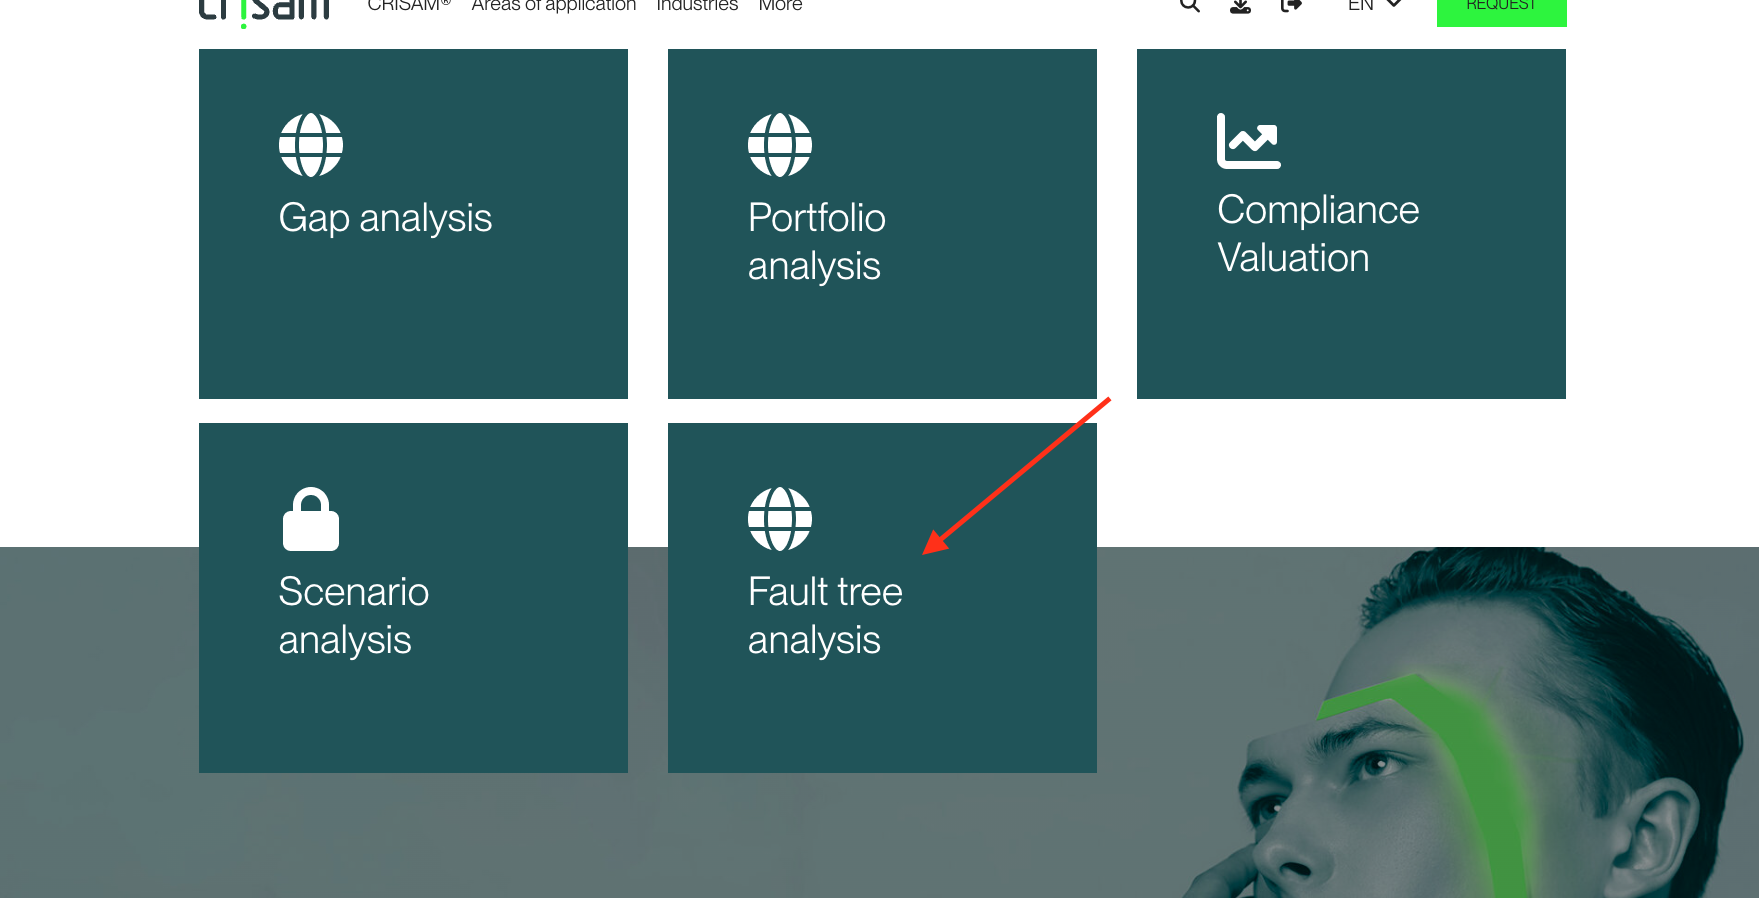This screenshot has height=898, width=1759.
Task: Click the globe icon on Portfolio analysis card
Action: pyautogui.click(x=780, y=145)
